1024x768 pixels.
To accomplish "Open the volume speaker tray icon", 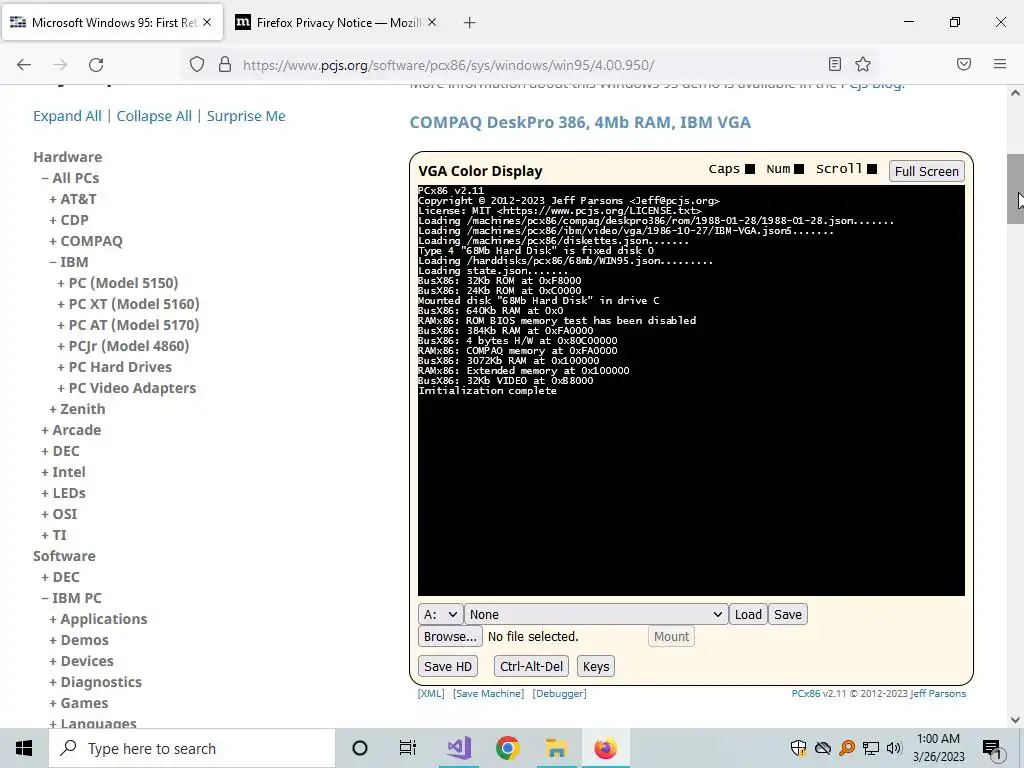I will pyautogui.click(x=894, y=748).
